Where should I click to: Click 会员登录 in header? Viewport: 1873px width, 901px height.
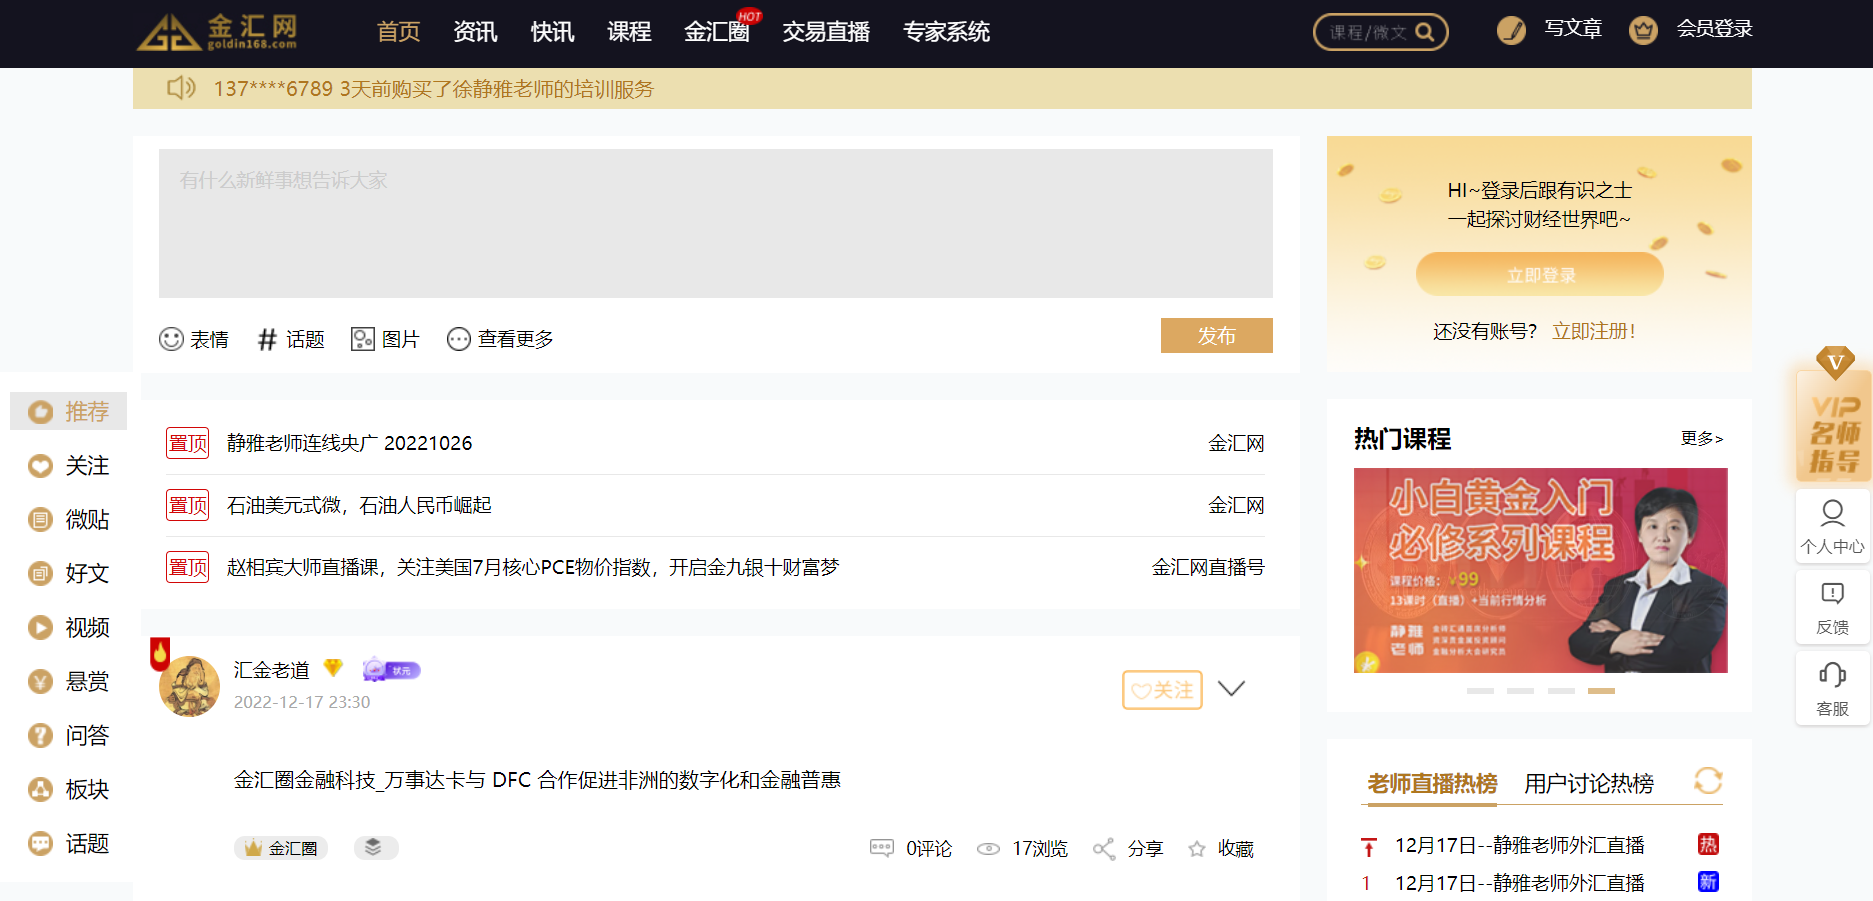[x=1714, y=29]
